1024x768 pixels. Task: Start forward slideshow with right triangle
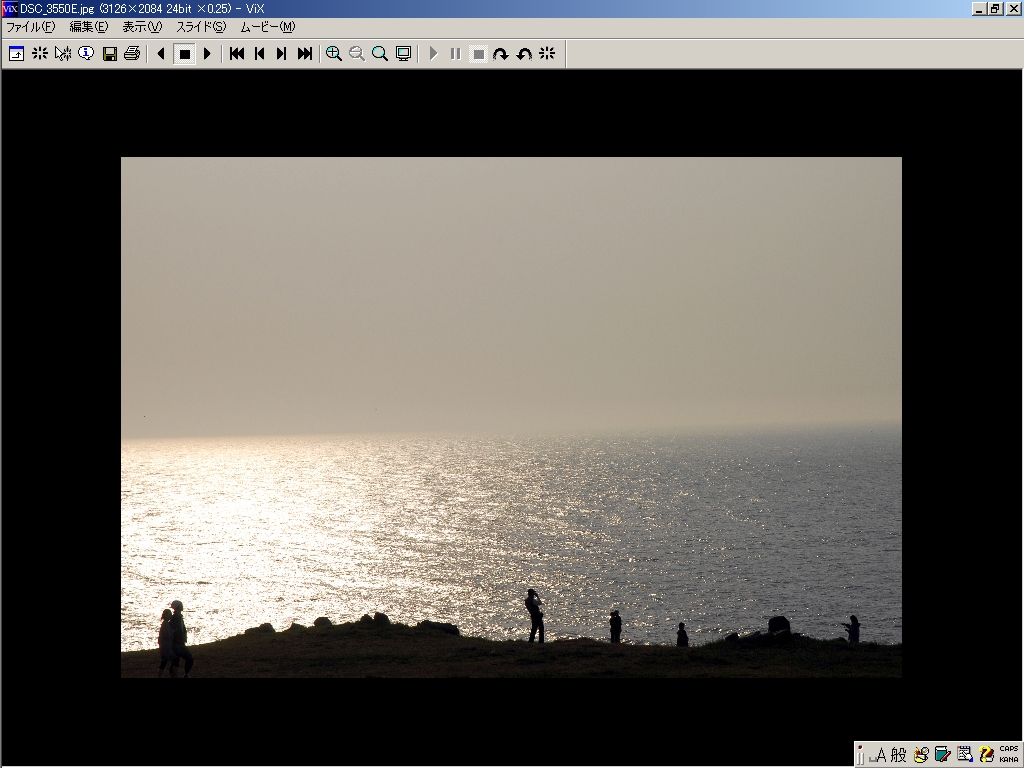207,54
